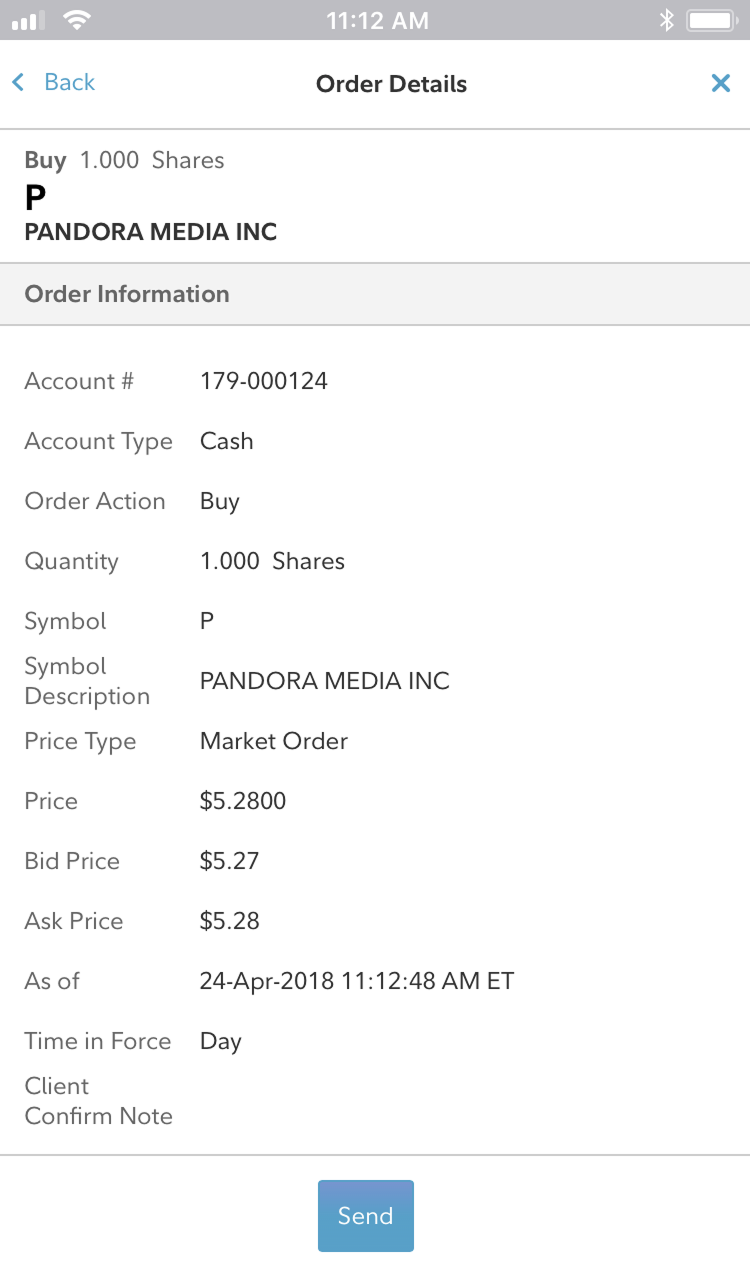The width and height of the screenshot is (750, 1272).
Task: Tap the cellular signal bars icon
Action: coord(29,20)
